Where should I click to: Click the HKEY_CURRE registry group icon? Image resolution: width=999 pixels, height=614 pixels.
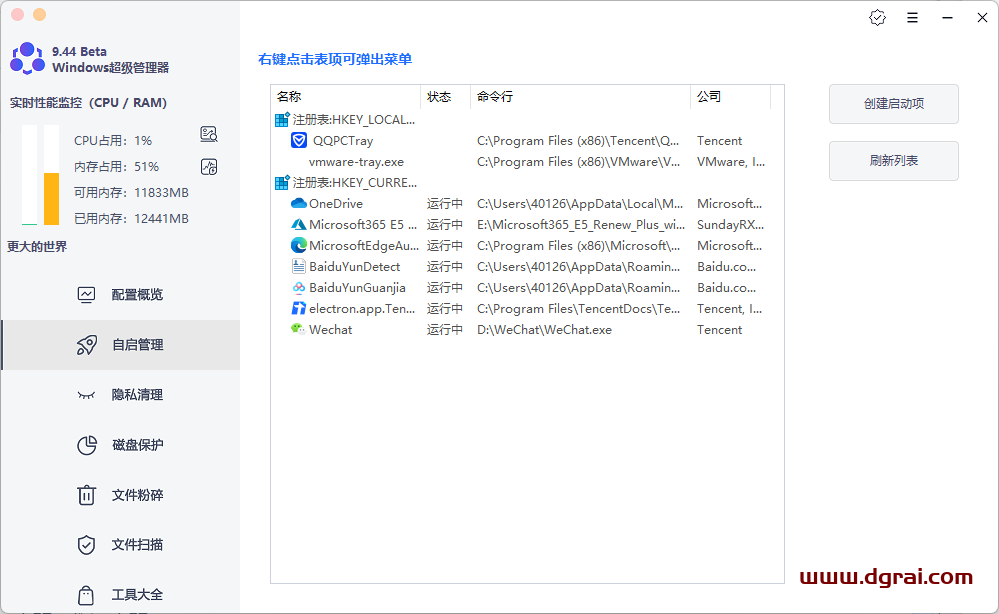(282, 182)
